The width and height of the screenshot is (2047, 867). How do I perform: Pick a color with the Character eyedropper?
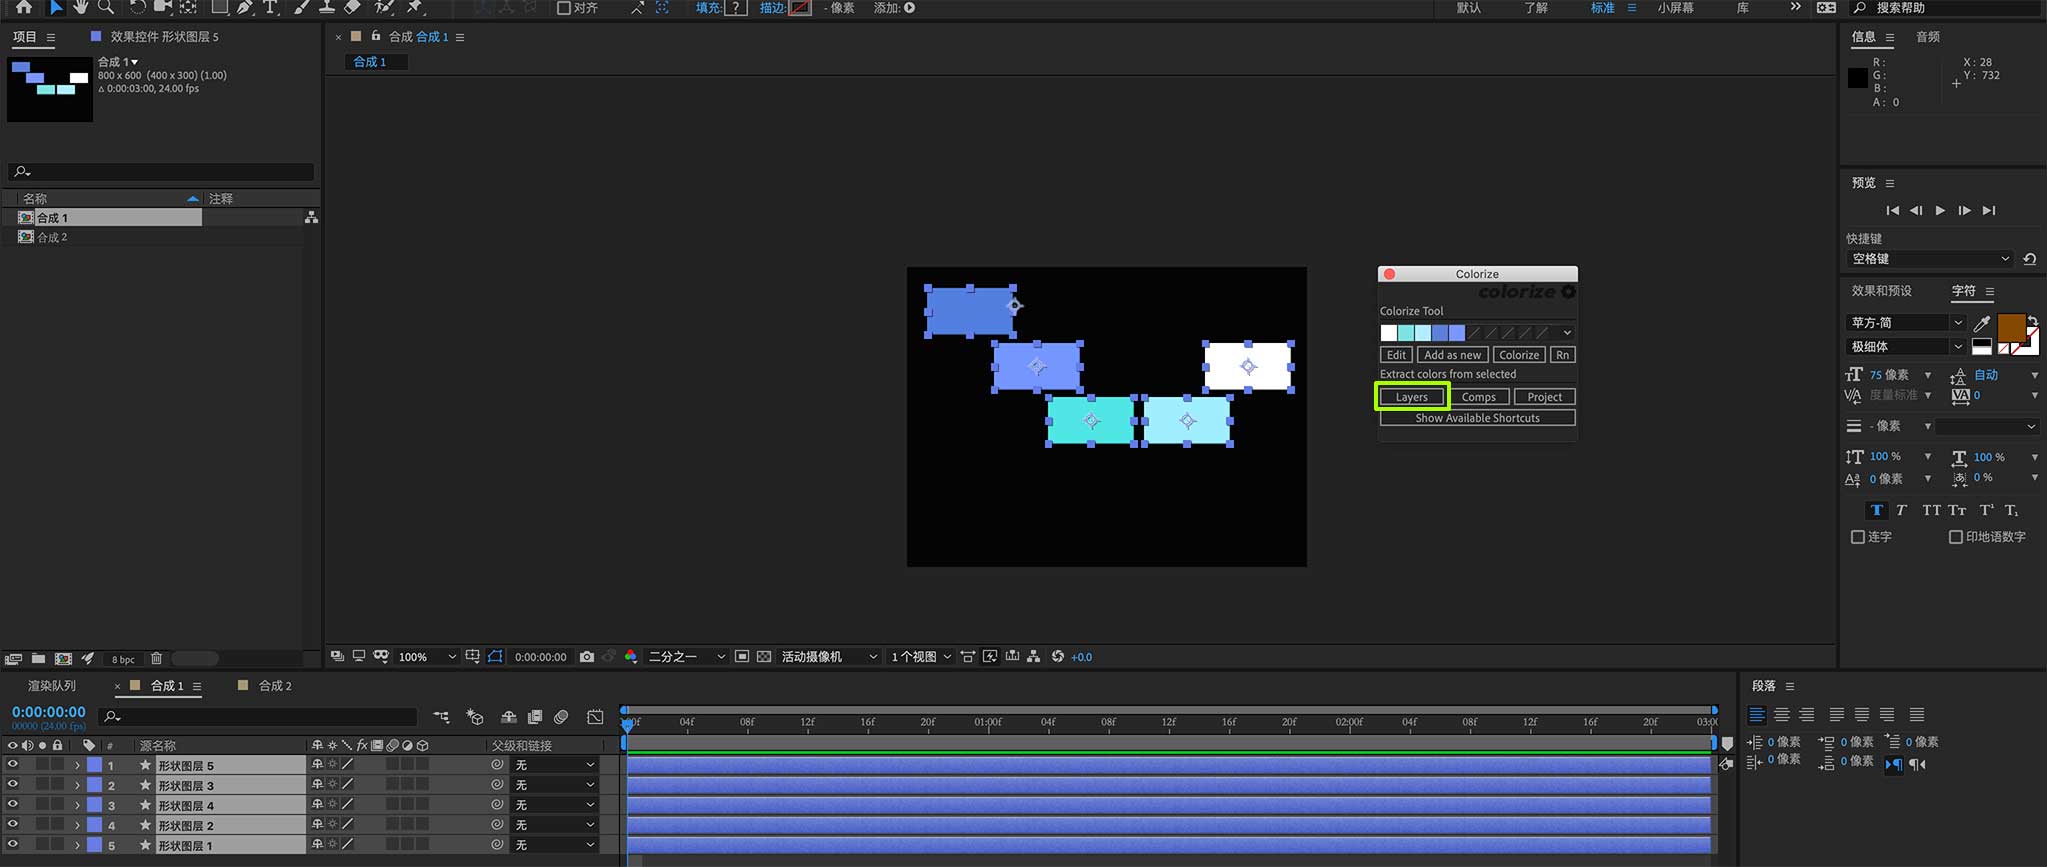coord(1981,323)
